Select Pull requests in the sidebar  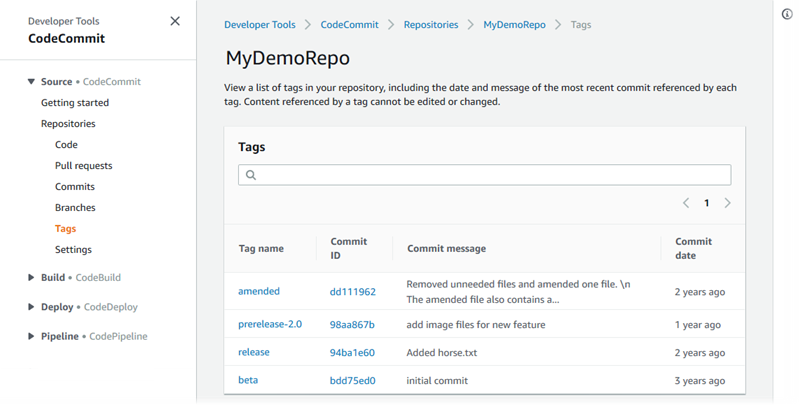pyautogui.click(x=83, y=166)
